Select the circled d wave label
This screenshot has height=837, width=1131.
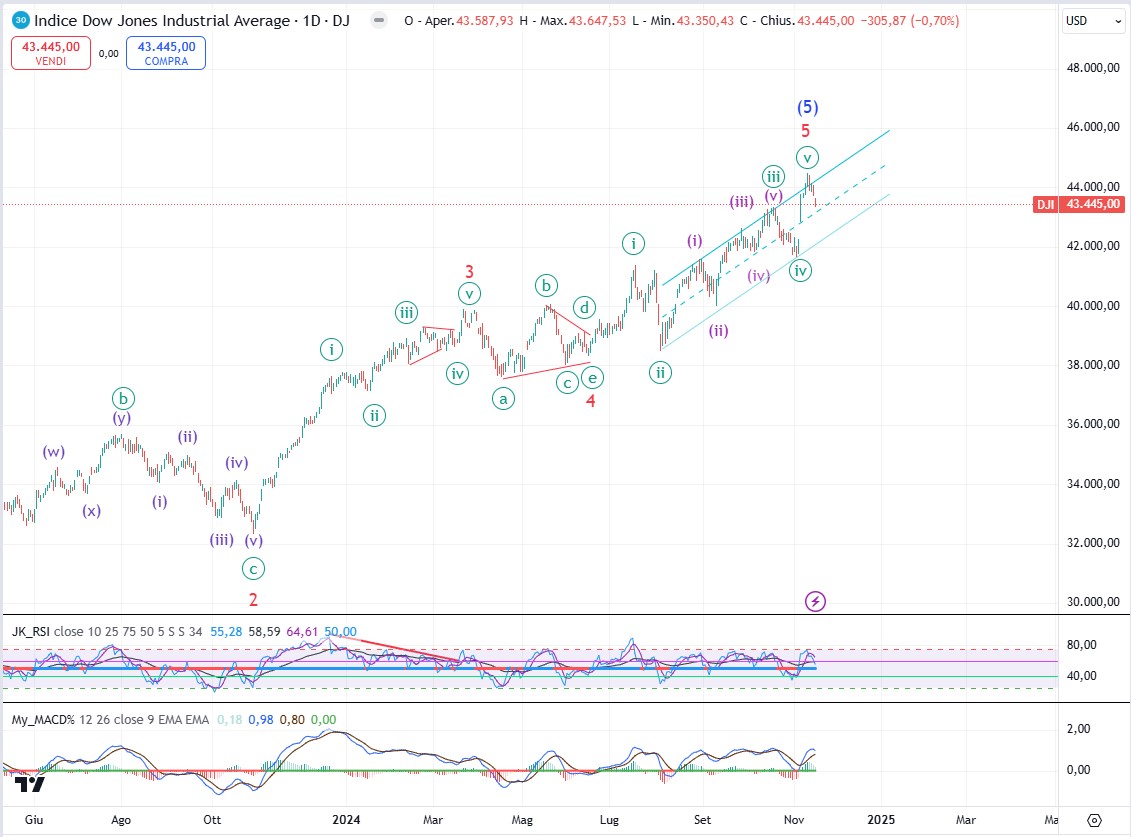[584, 307]
